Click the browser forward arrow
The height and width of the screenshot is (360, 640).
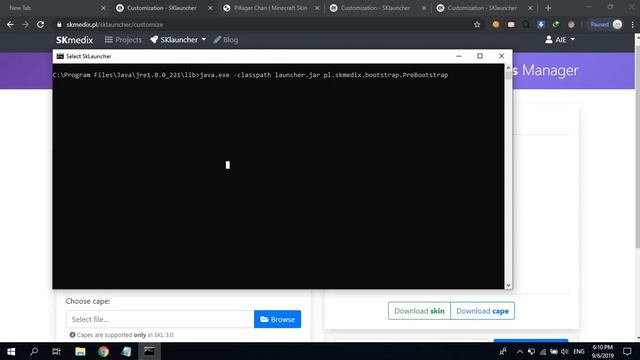(x=25, y=24)
